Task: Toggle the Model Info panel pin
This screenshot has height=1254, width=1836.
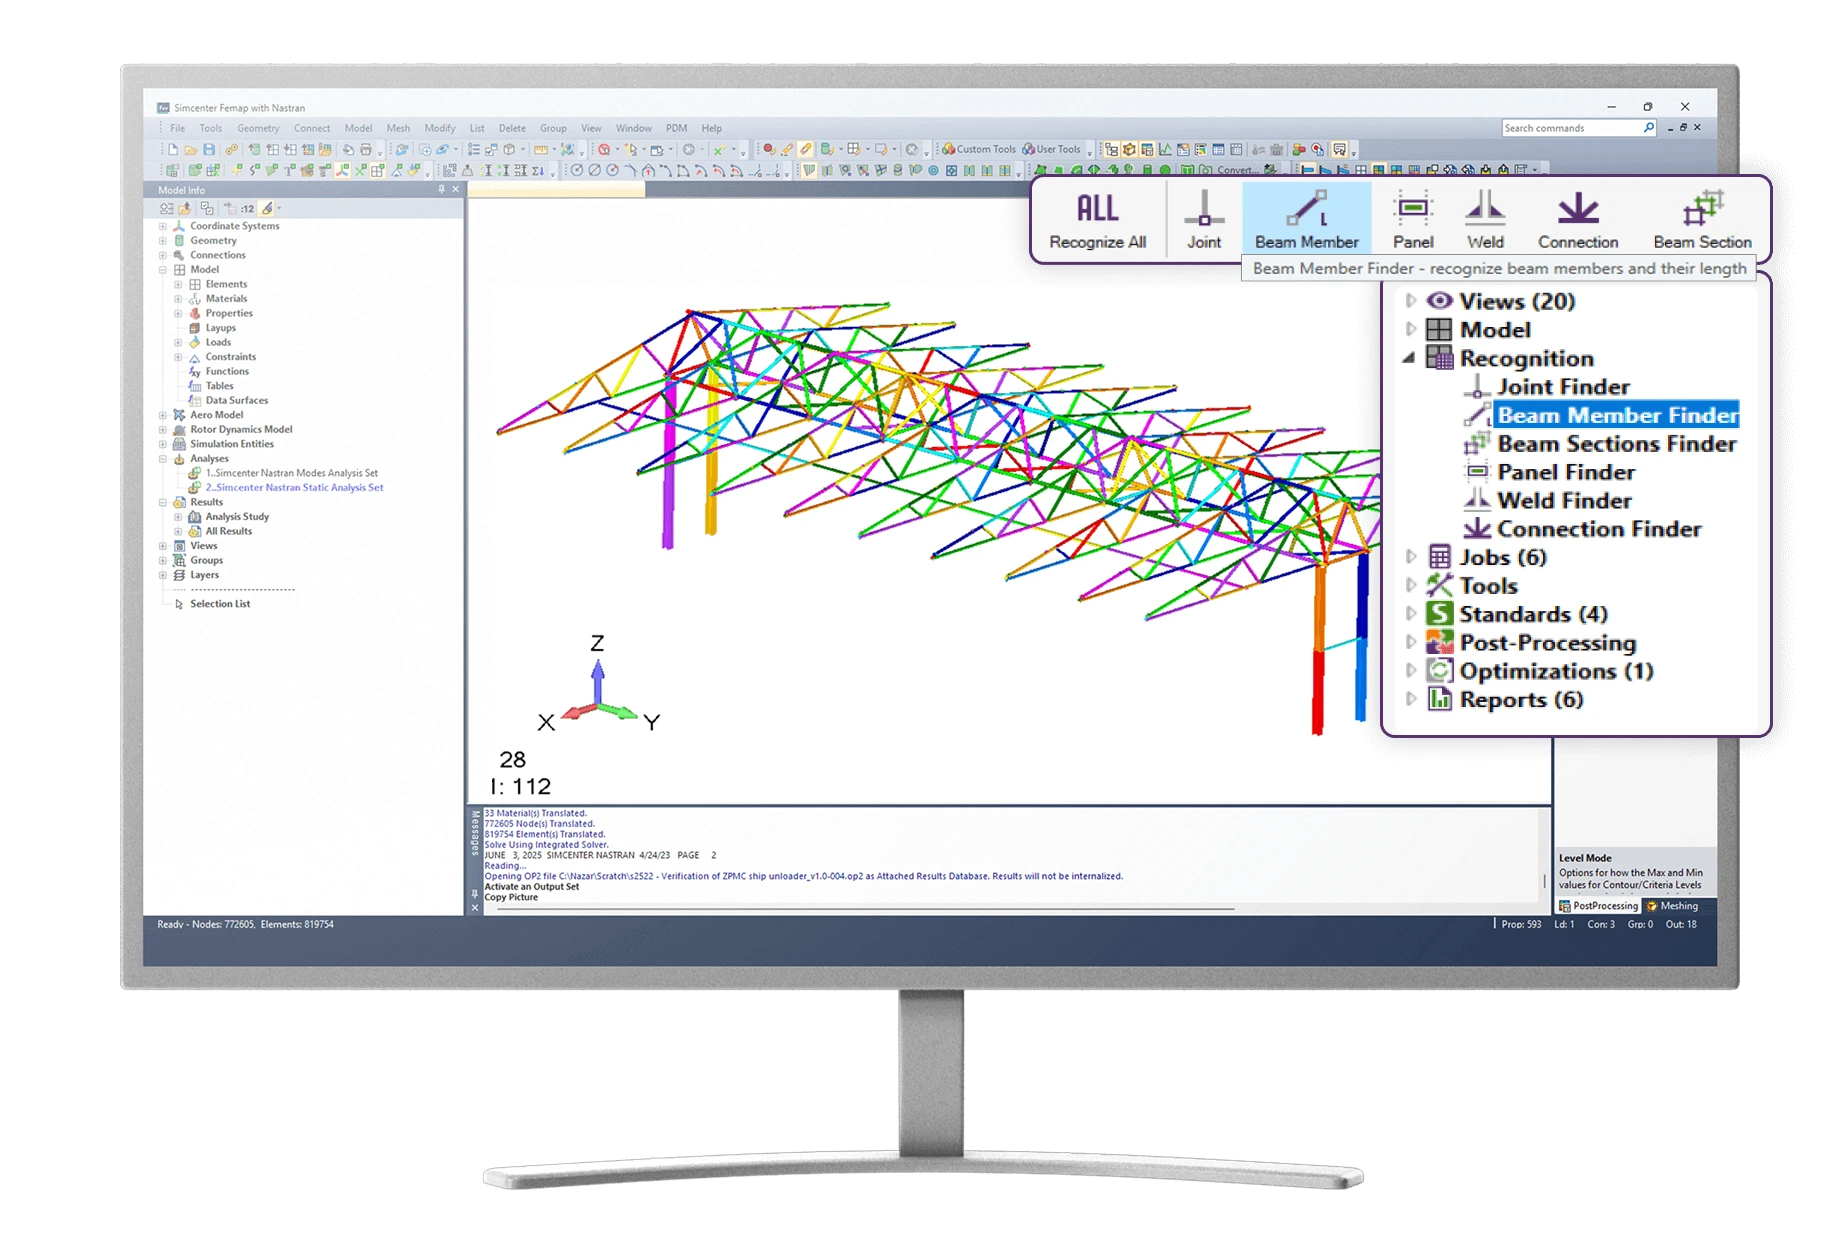Action: click(441, 189)
